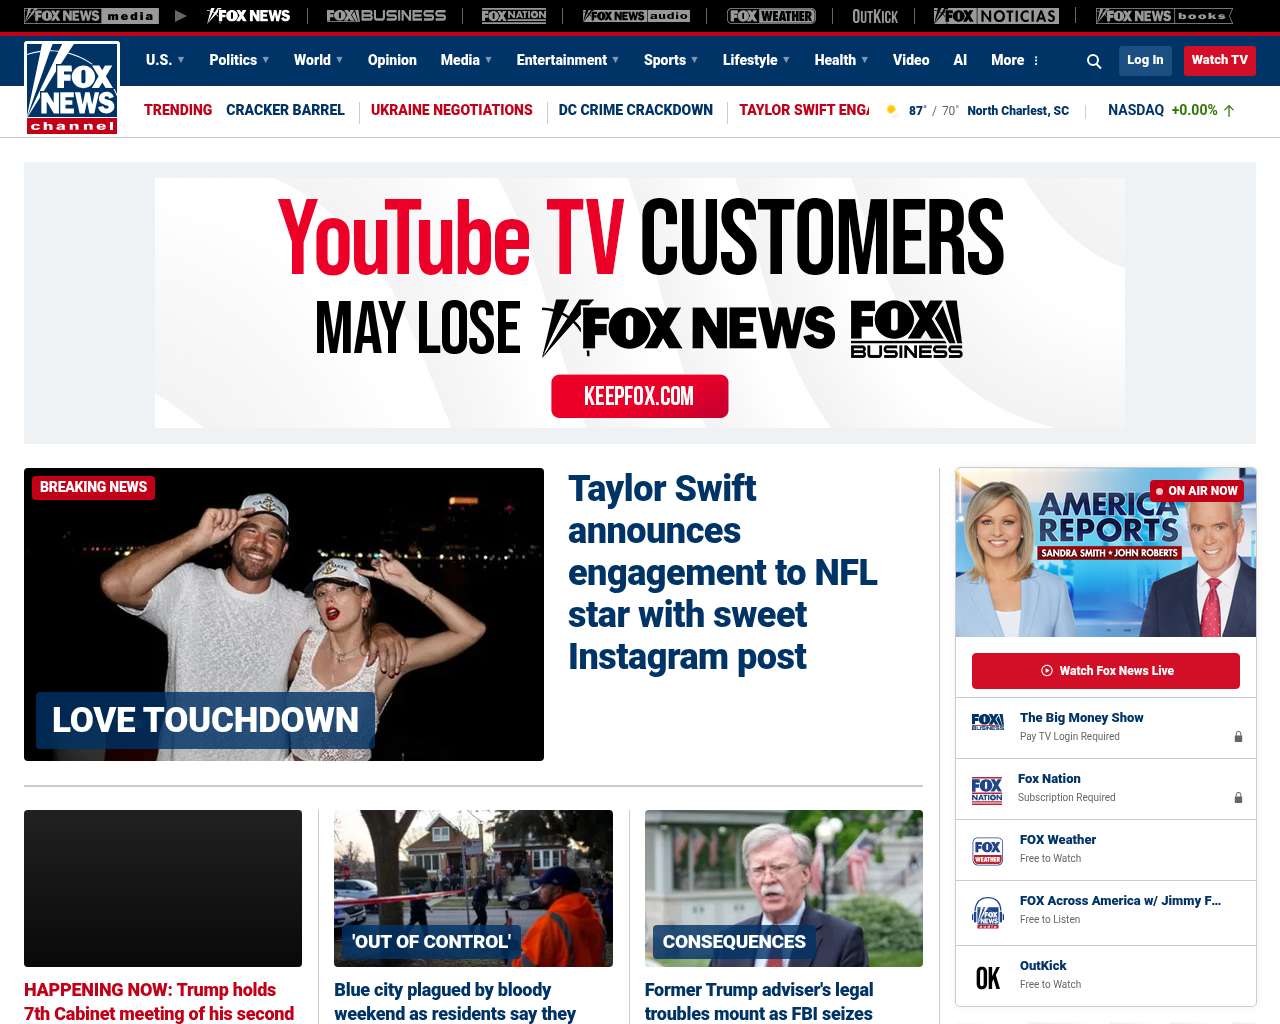The width and height of the screenshot is (1280, 1024).
Task: Listen to FOX Across America w/ Jimmy F...
Action: [x=1120, y=901]
